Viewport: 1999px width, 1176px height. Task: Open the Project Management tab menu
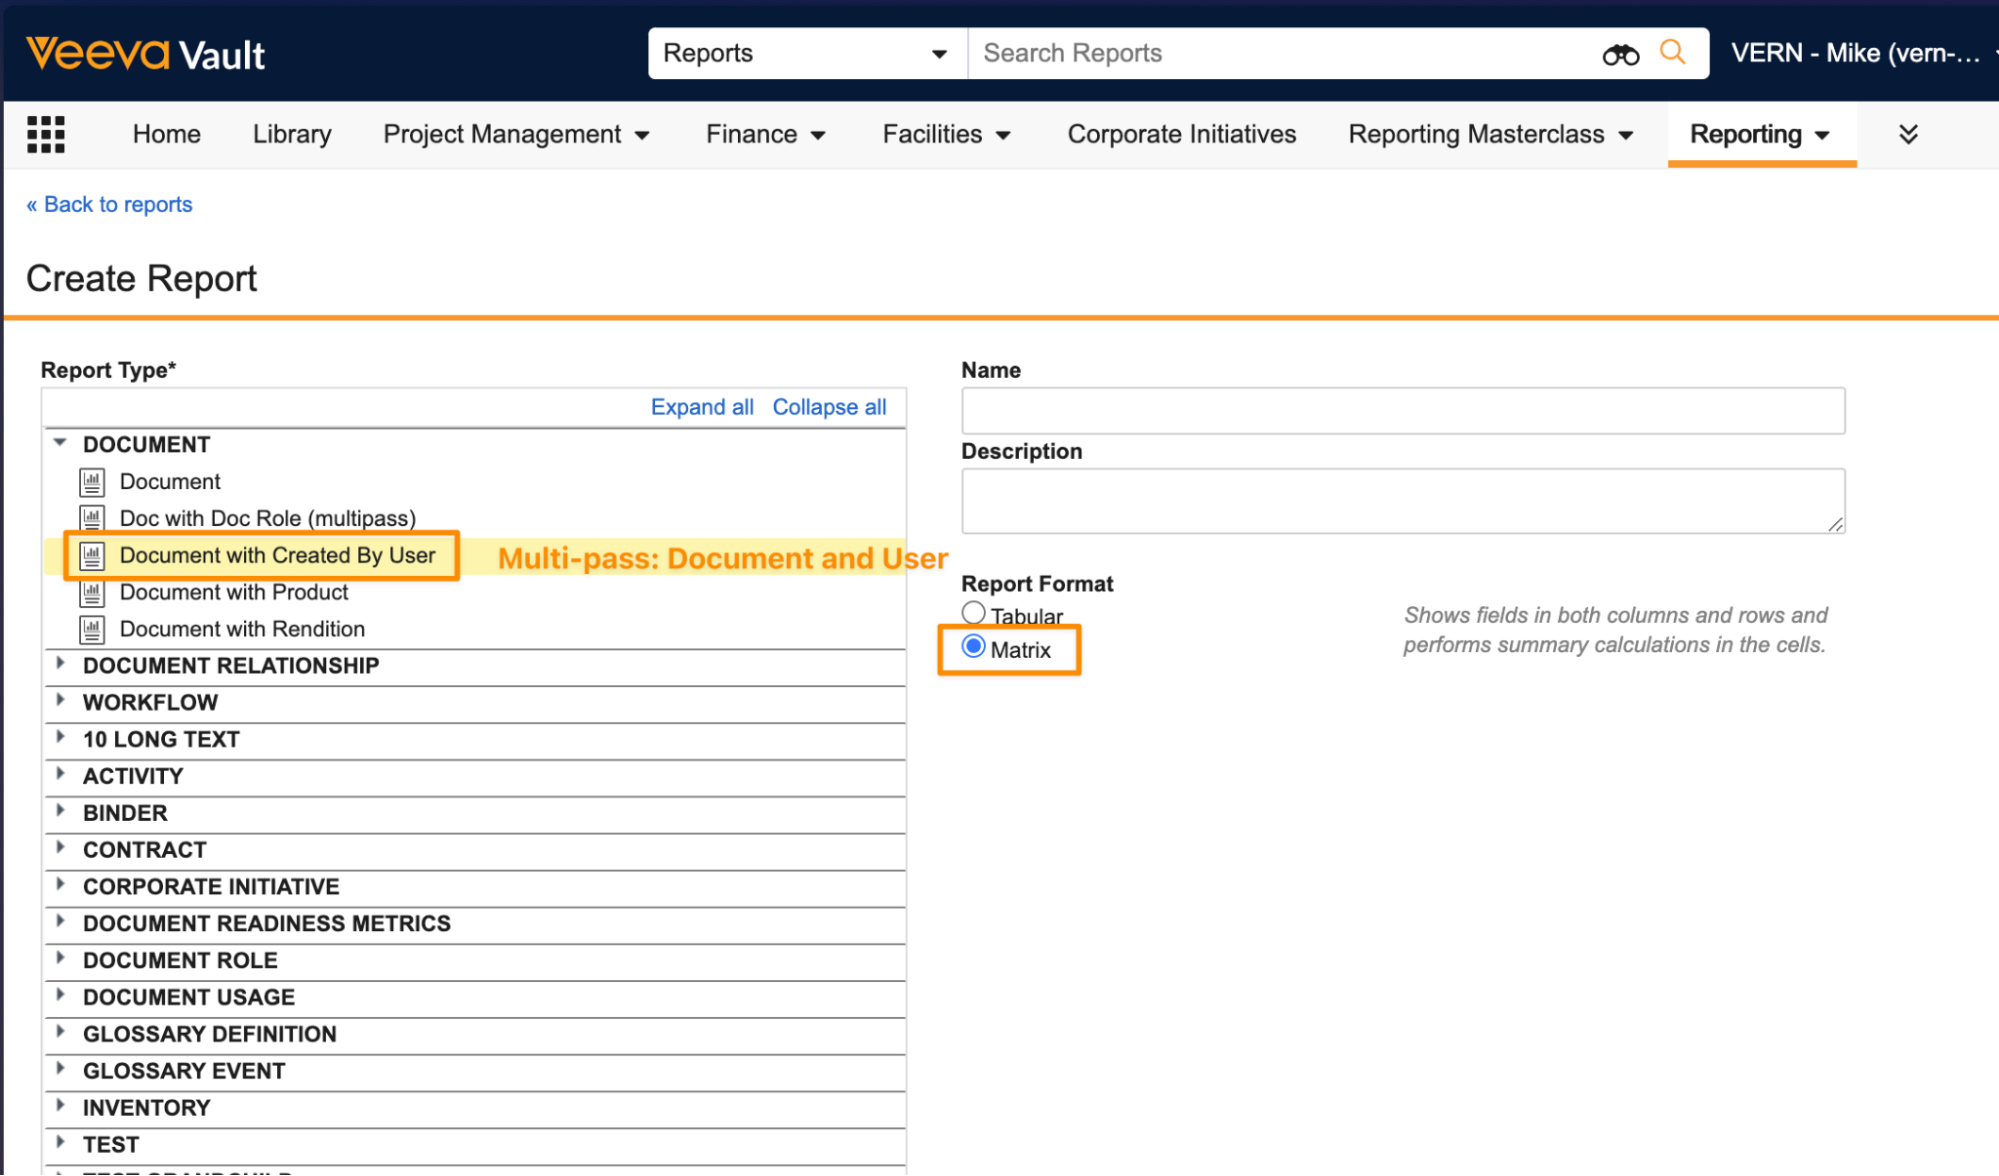point(516,134)
